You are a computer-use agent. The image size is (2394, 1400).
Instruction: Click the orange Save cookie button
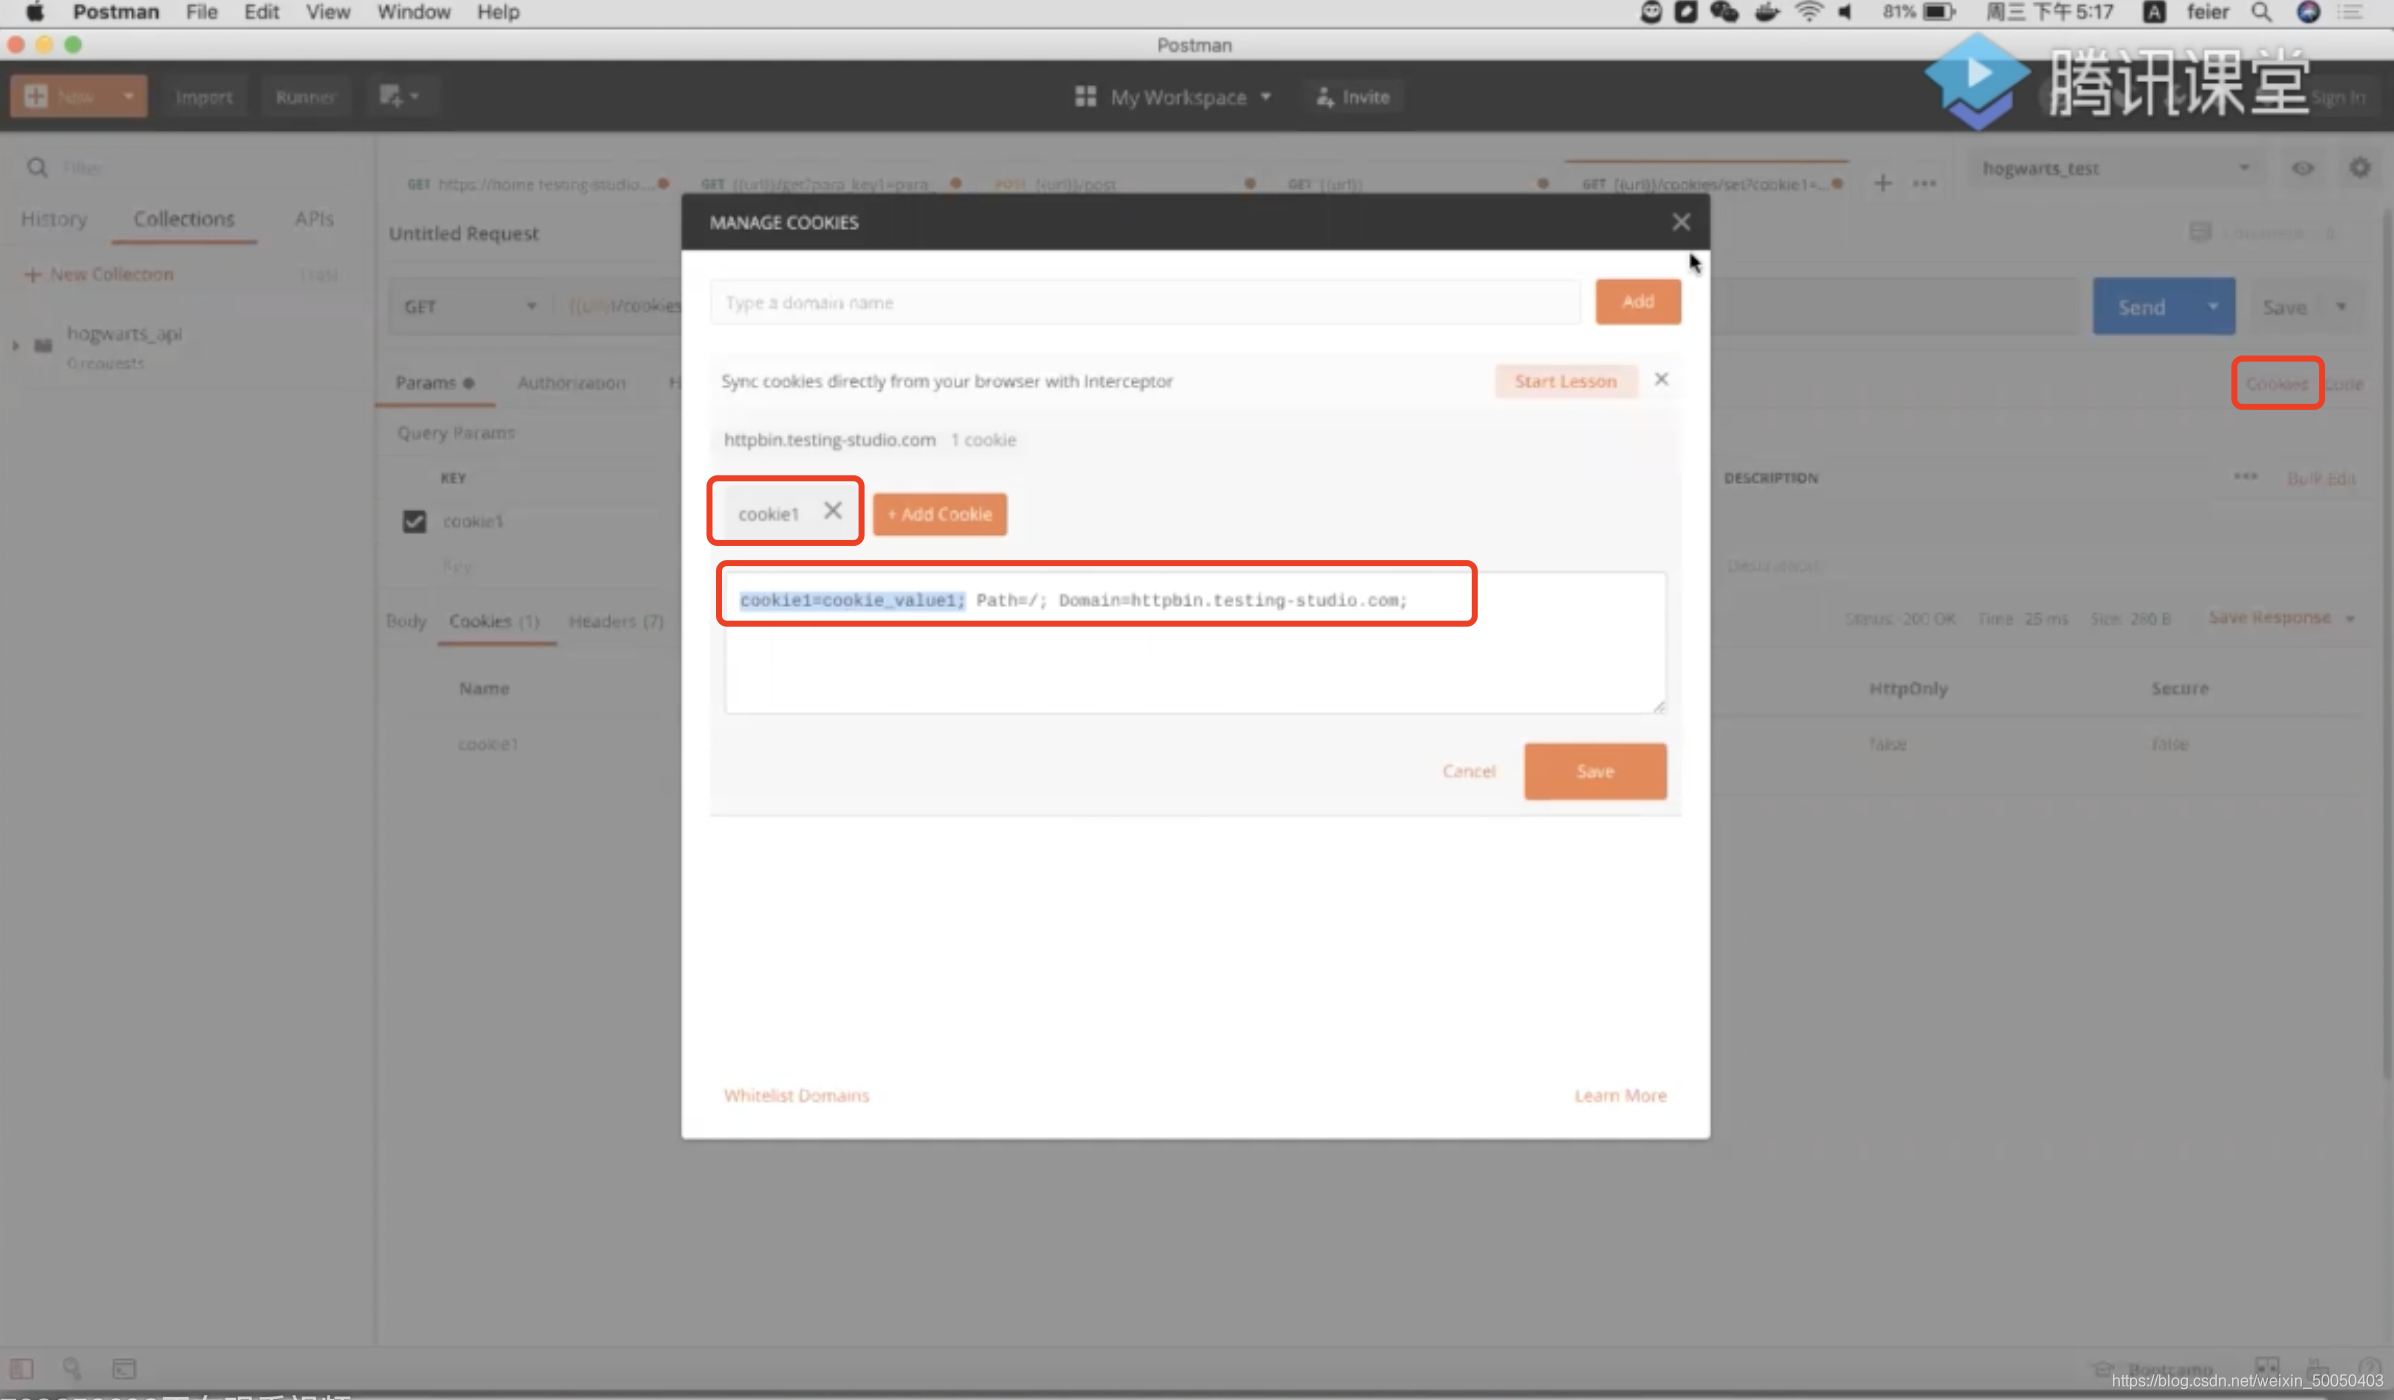coord(1594,771)
